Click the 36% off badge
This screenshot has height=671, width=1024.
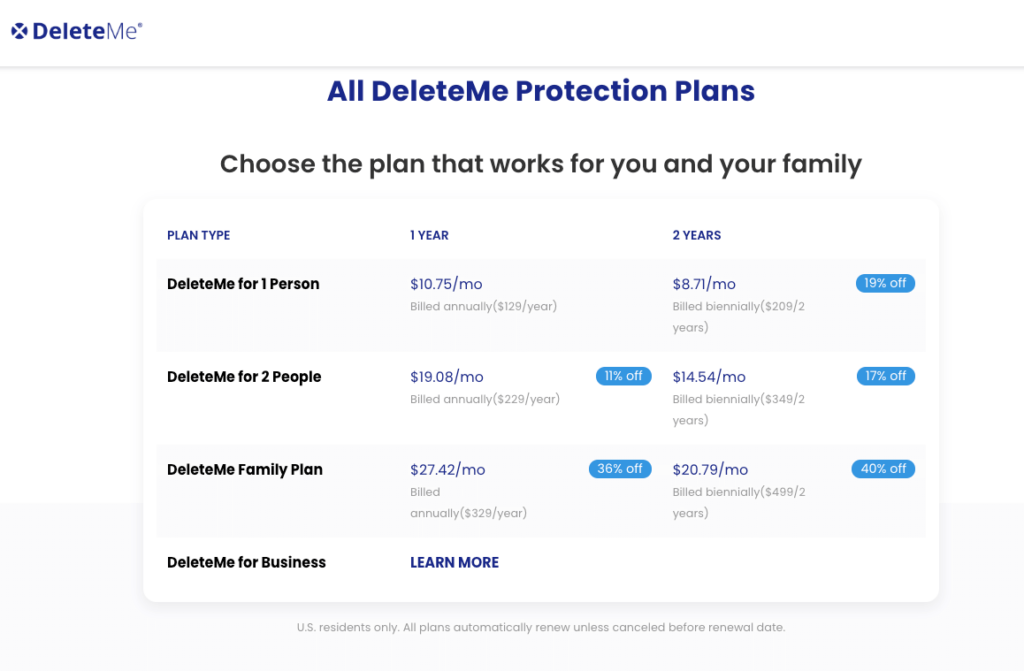pyautogui.click(x=620, y=468)
